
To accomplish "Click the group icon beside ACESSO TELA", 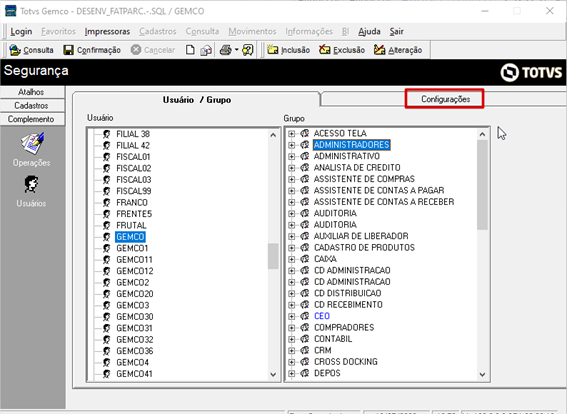I will [305, 133].
